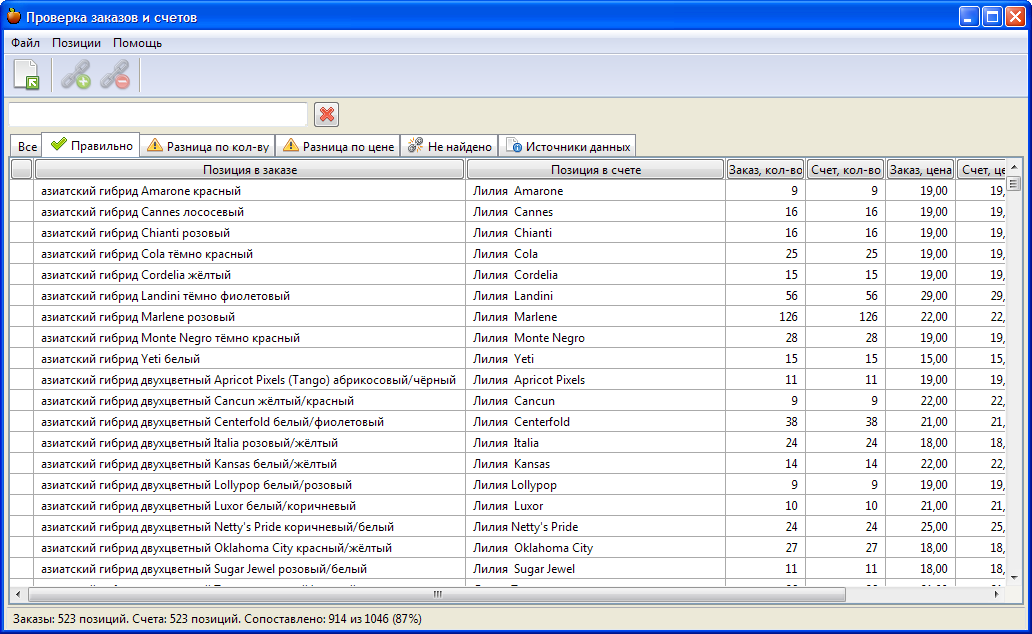Open the Разница по кол-ву tab

207,146
